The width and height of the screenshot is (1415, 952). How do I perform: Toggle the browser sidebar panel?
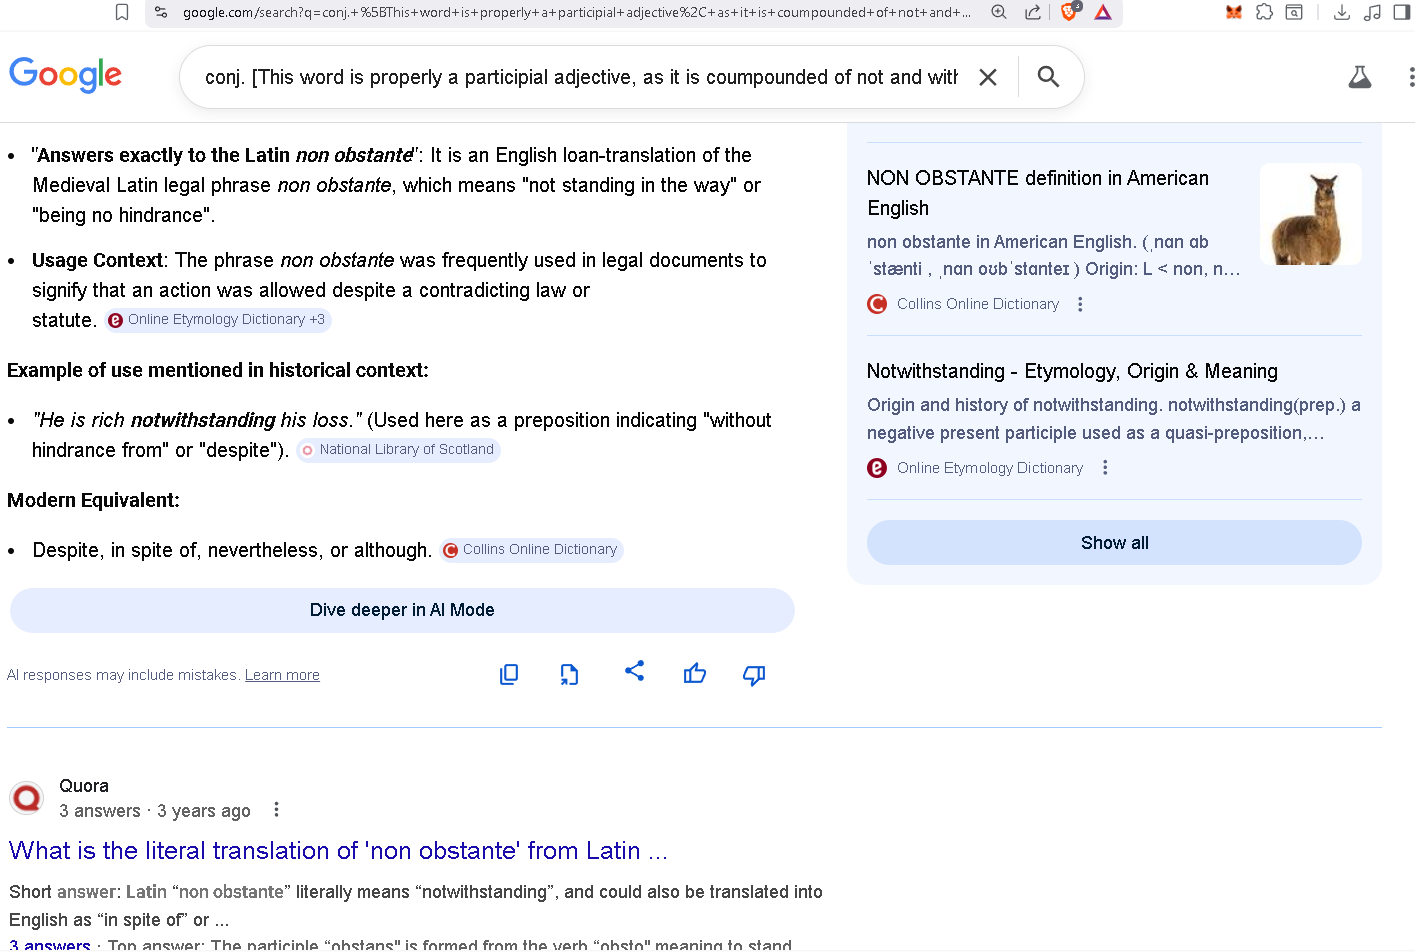1401,12
